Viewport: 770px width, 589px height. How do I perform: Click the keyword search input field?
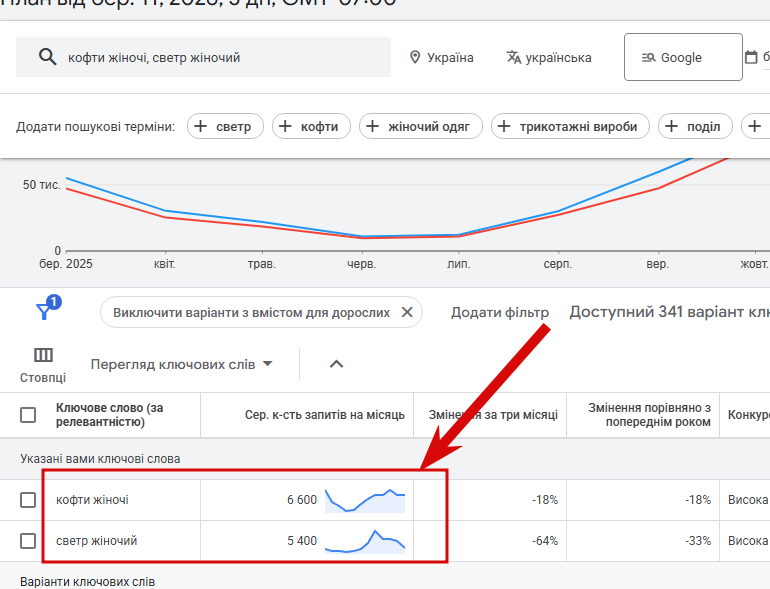(203, 57)
